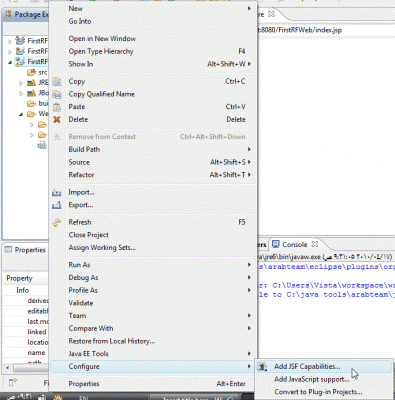Click the Add JSF Capabilities icon
This screenshot has height=400, width=395.
(263, 367)
